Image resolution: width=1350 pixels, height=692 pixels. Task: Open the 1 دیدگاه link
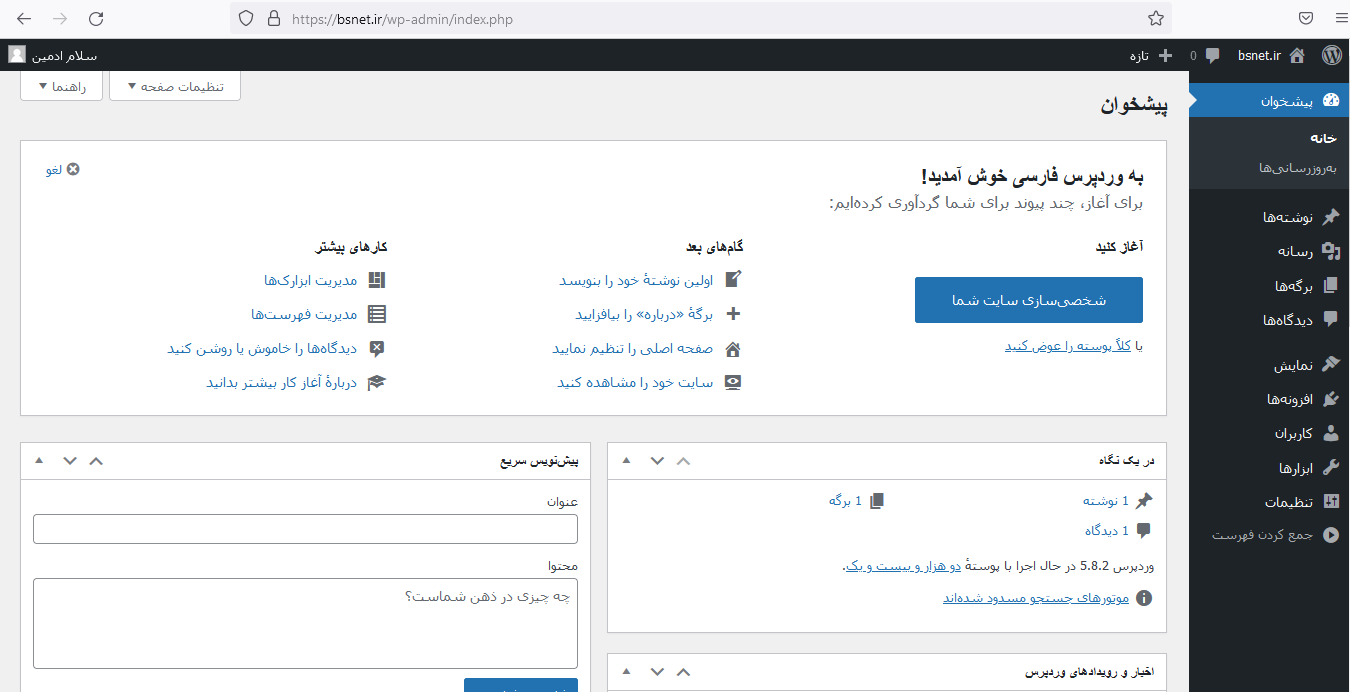(x=1106, y=530)
